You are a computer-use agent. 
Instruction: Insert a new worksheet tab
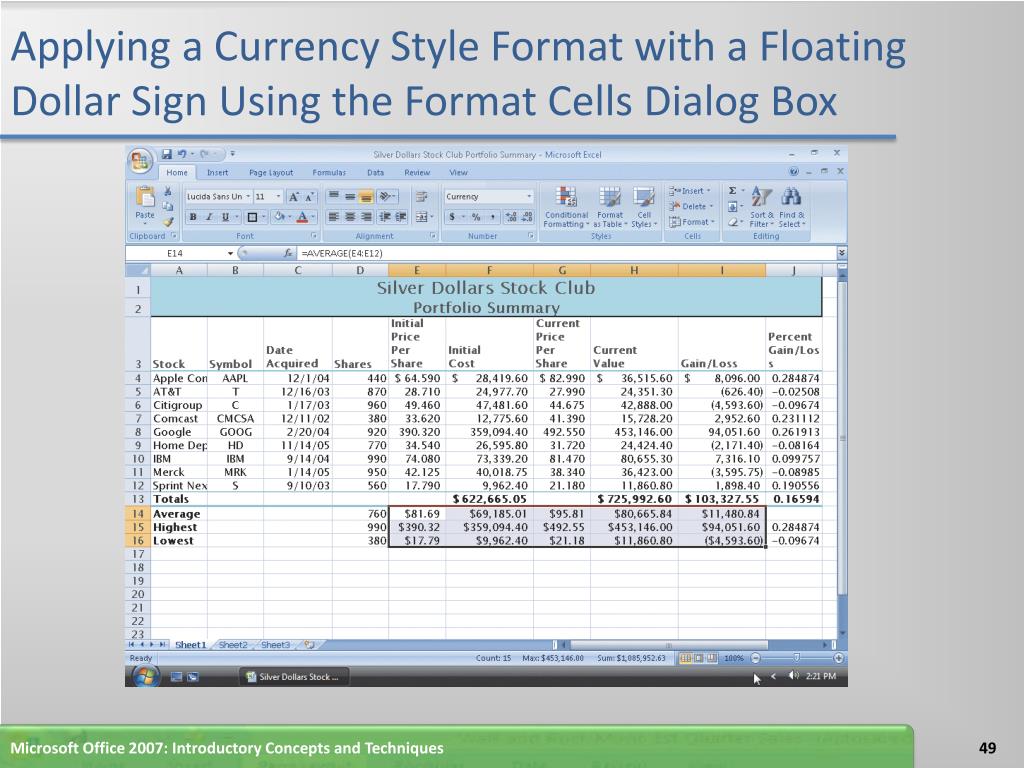click(x=310, y=645)
